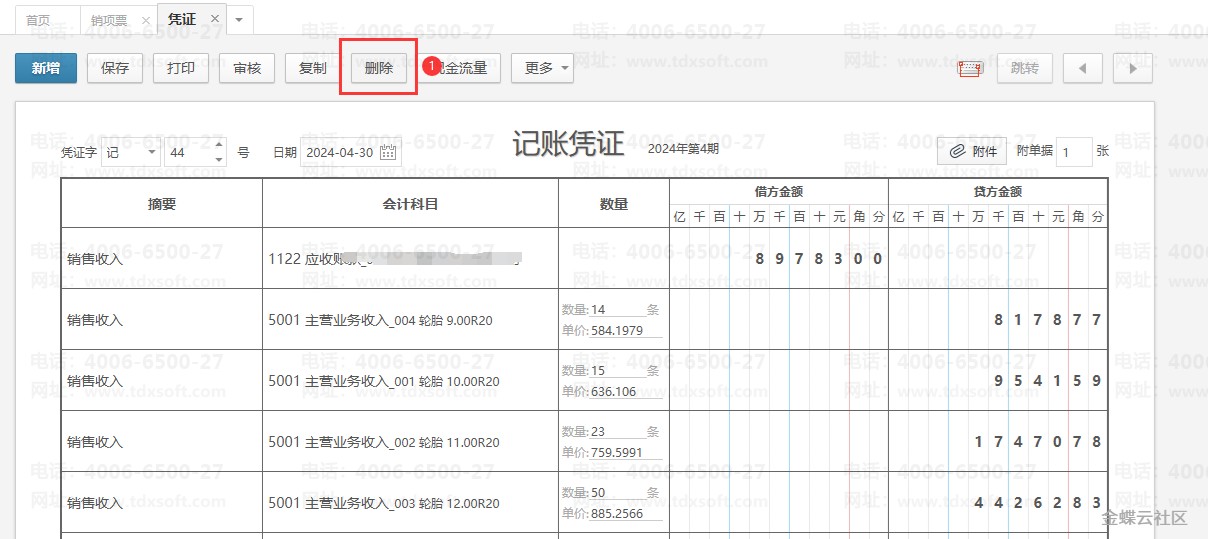Close the 销项票 tab

[x=146, y=20]
